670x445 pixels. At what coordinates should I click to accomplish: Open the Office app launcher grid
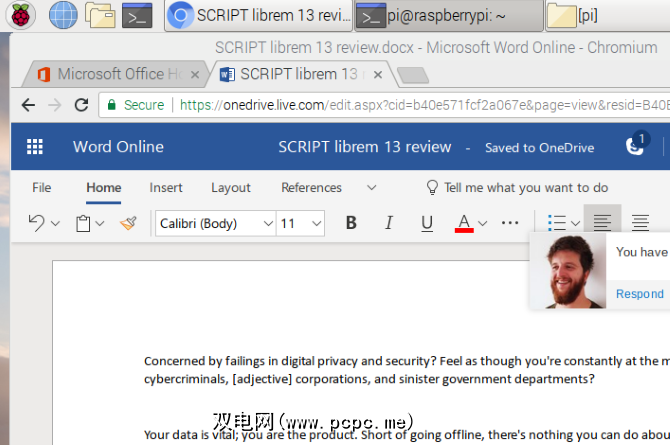[x=35, y=147]
